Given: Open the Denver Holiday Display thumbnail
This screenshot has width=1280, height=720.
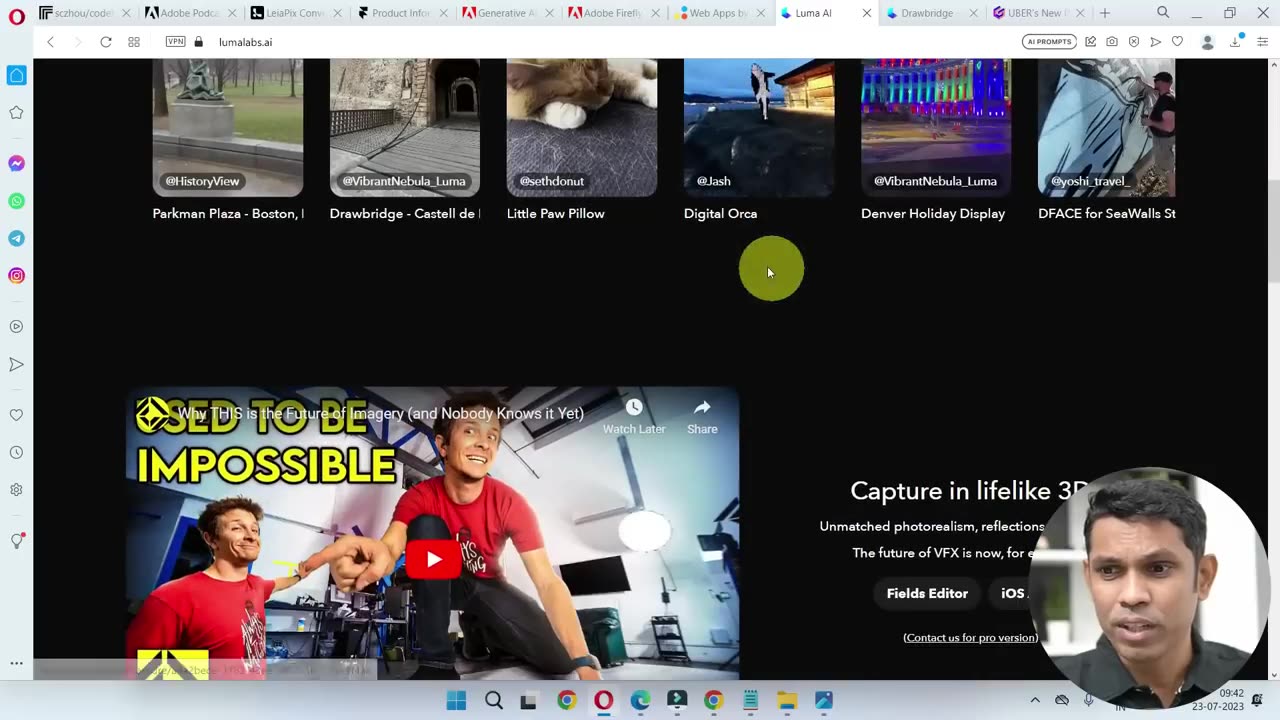Looking at the screenshot, I should [936, 127].
